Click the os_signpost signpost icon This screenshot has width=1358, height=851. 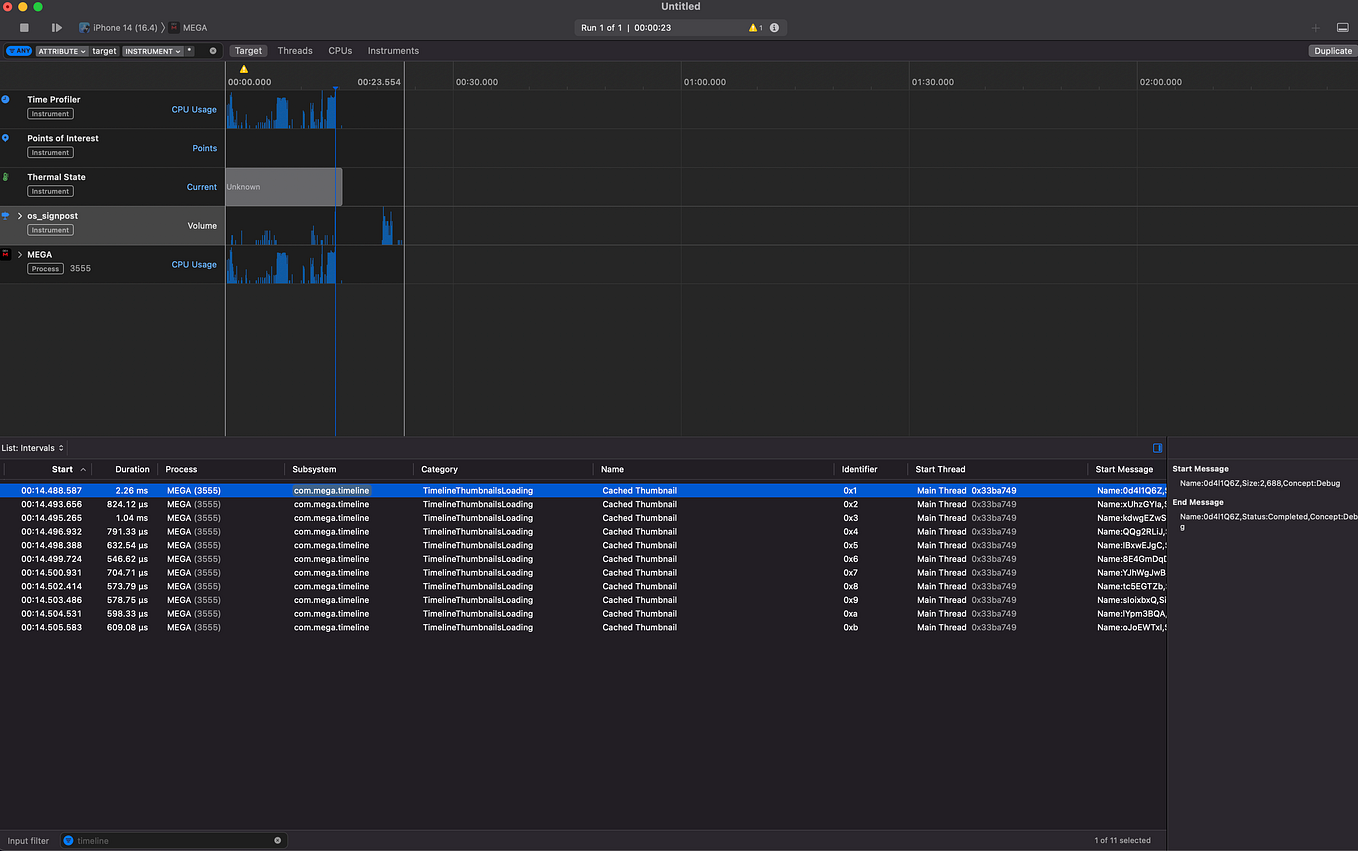pos(7,216)
